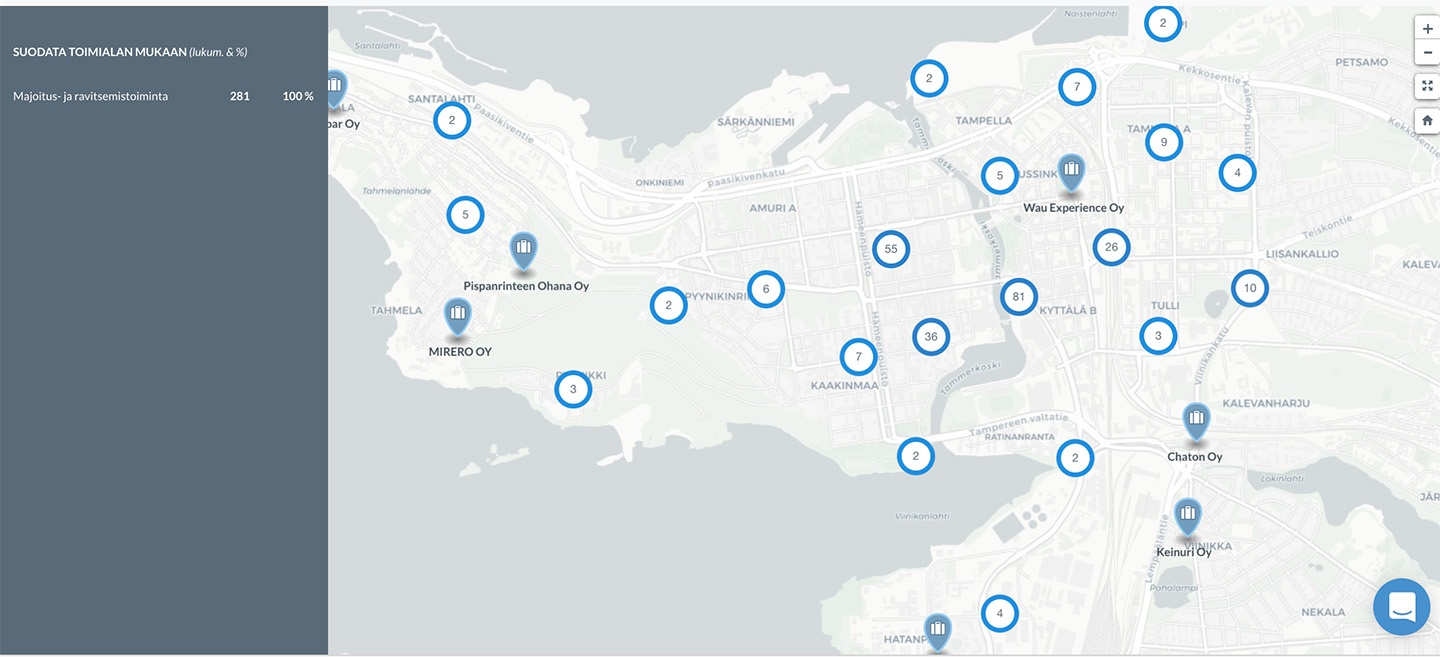1440x657 pixels.
Task: Open the chat support widget
Action: 1401,606
